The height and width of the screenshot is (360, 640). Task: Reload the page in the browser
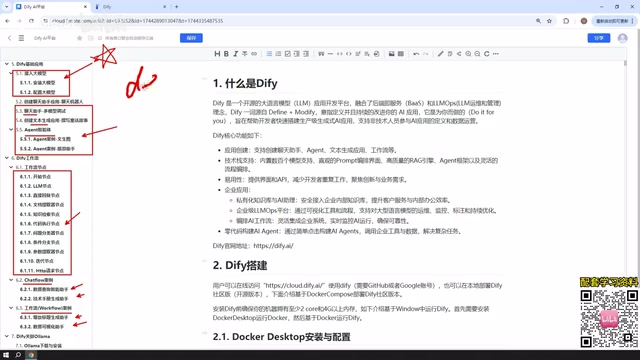31,21
